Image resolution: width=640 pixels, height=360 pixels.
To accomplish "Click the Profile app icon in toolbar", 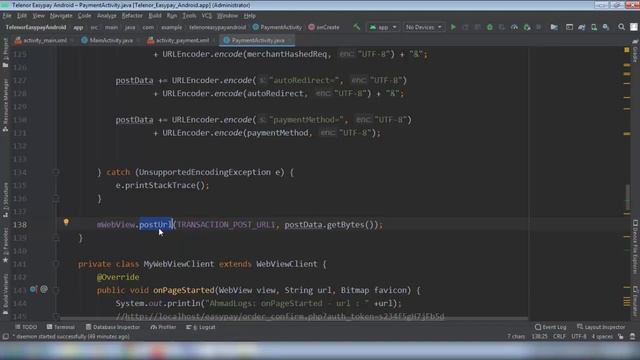I will (x=514, y=27).
